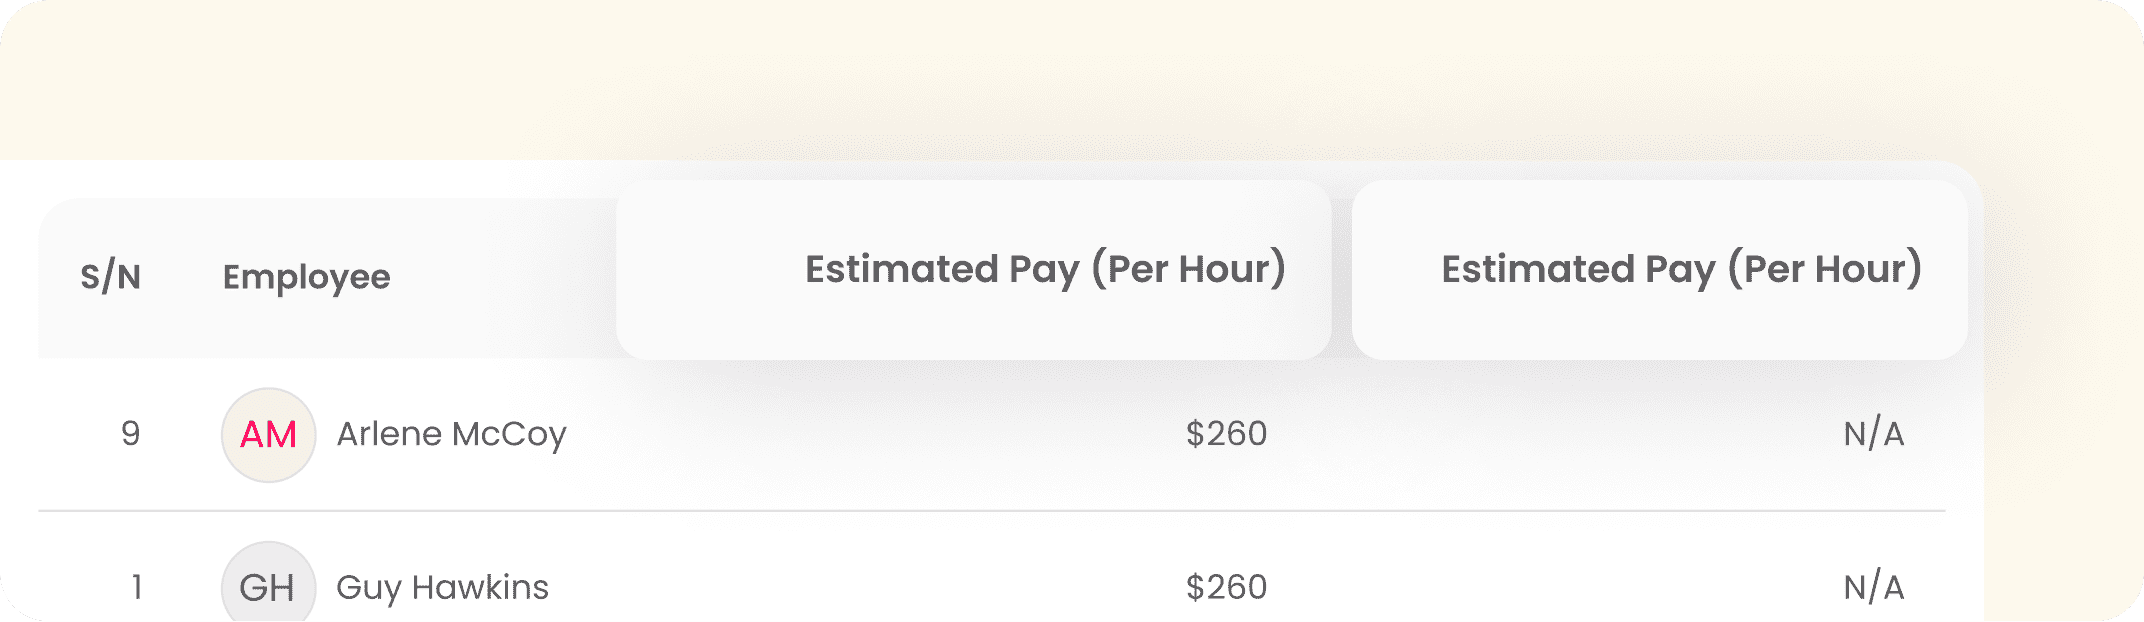Click the N/A value in Guy Hawkins' row
The height and width of the screenshot is (622, 2144).
point(1873,587)
